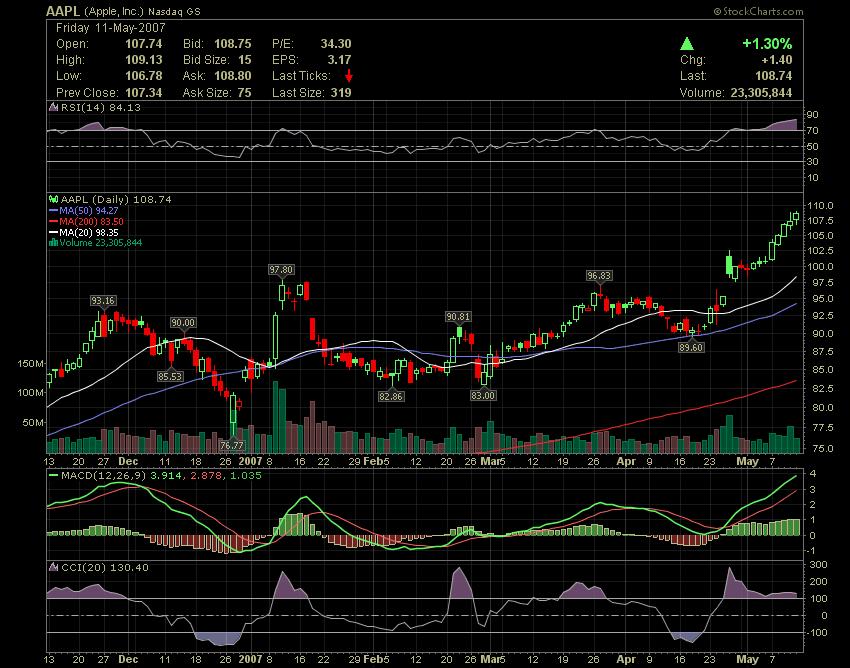The image size is (850, 668).
Task: Click the Bid value 108.75
Action: pyautogui.click(x=233, y=44)
